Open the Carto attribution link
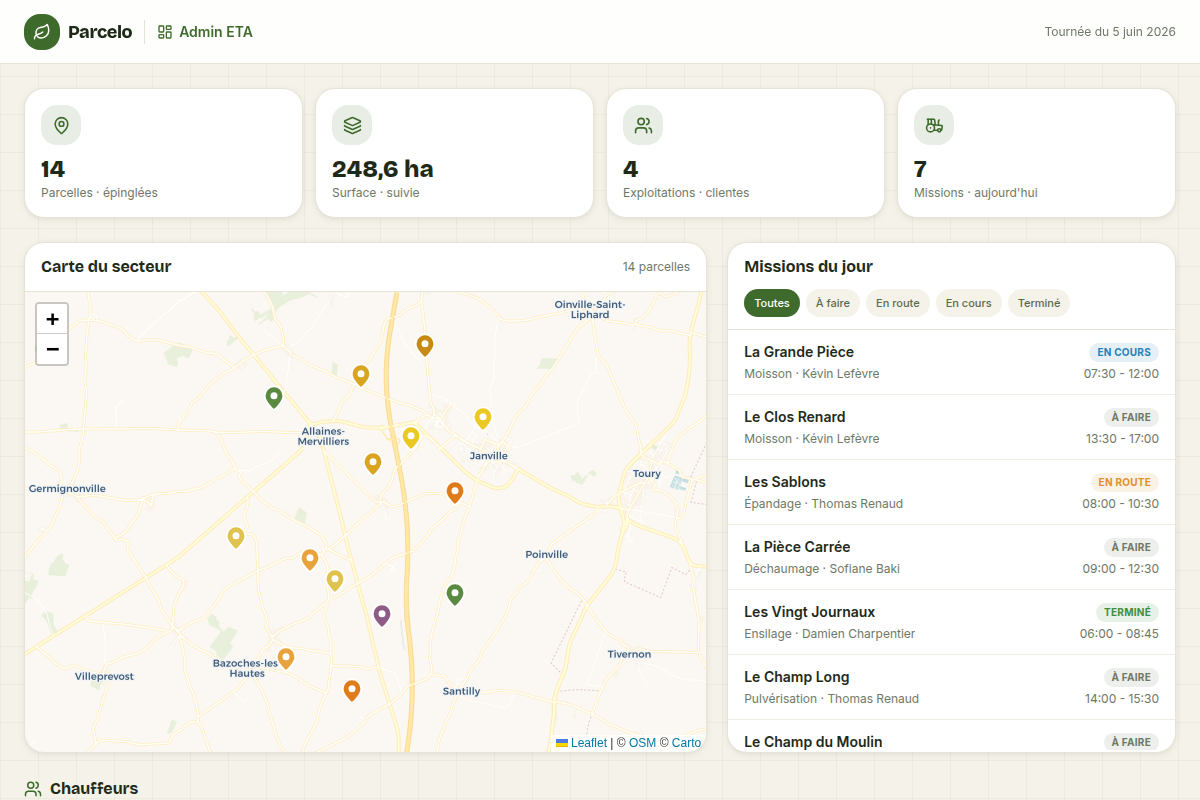 coord(686,743)
